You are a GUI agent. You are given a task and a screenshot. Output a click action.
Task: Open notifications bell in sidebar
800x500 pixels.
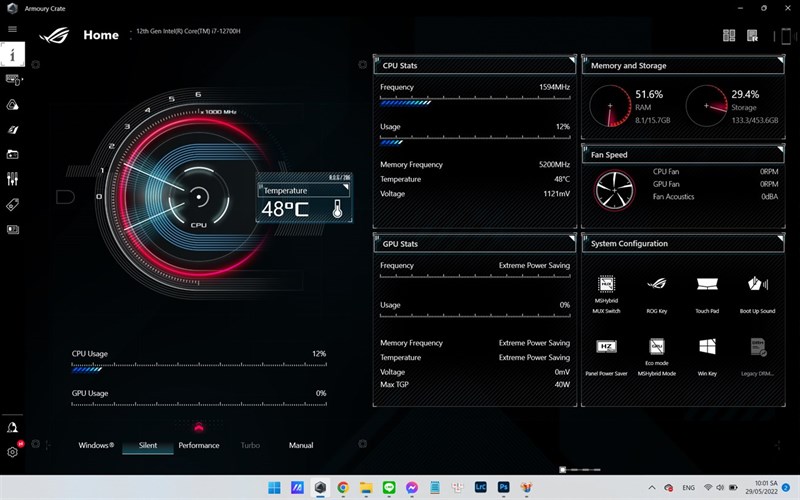[13, 428]
